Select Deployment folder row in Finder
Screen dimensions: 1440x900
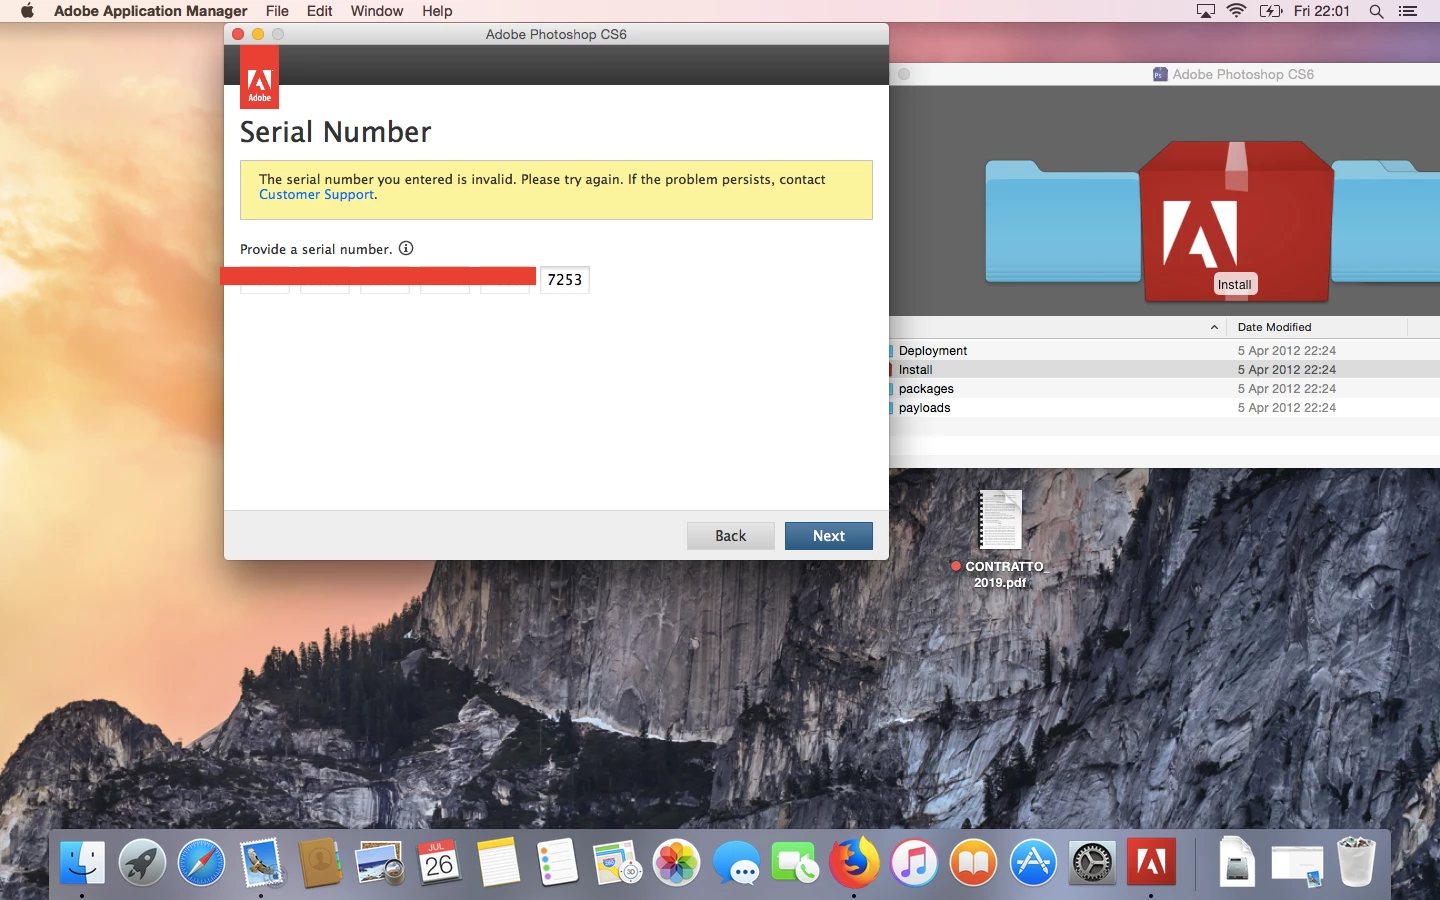coord(1164,351)
